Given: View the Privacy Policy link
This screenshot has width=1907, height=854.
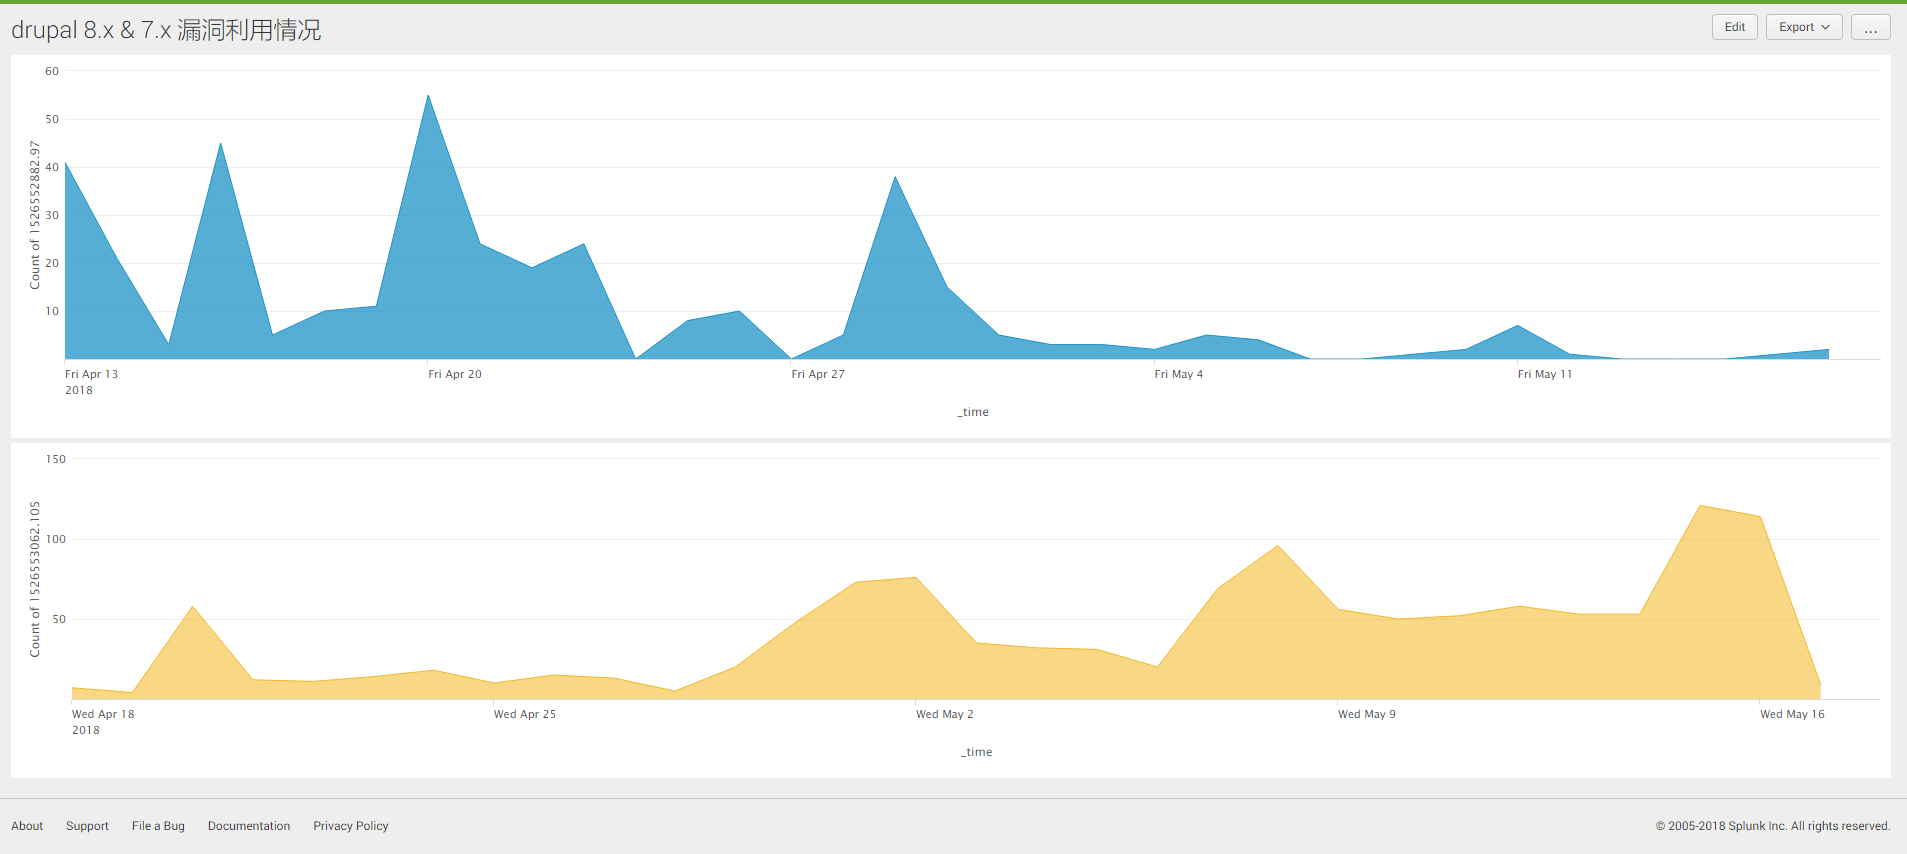Looking at the screenshot, I should (350, 826).
